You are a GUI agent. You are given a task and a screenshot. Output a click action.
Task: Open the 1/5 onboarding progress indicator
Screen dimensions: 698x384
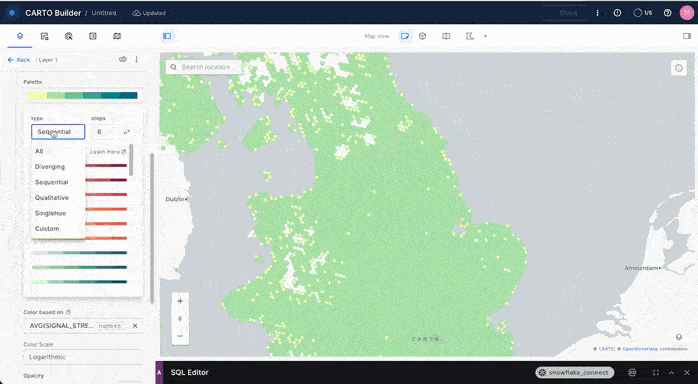[x=642, y=13]
